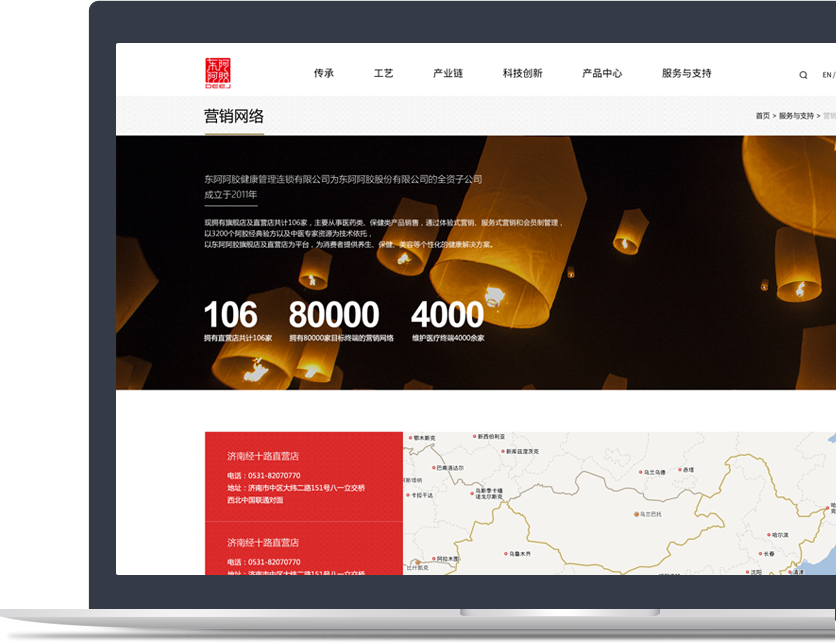Open the 科技创新 navigation item
The width and height of the screenshot is (836, 644).
coord(522,74)
